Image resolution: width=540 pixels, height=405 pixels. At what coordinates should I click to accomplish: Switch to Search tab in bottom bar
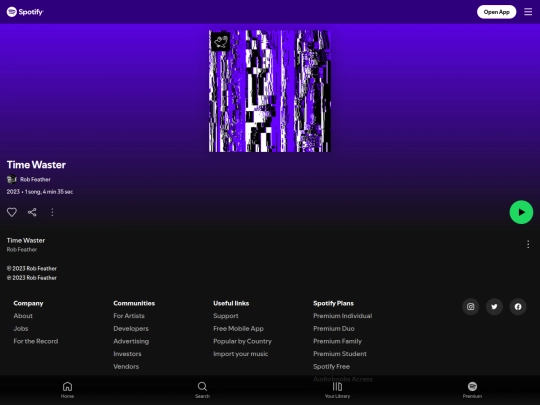(x=202, y=390)
